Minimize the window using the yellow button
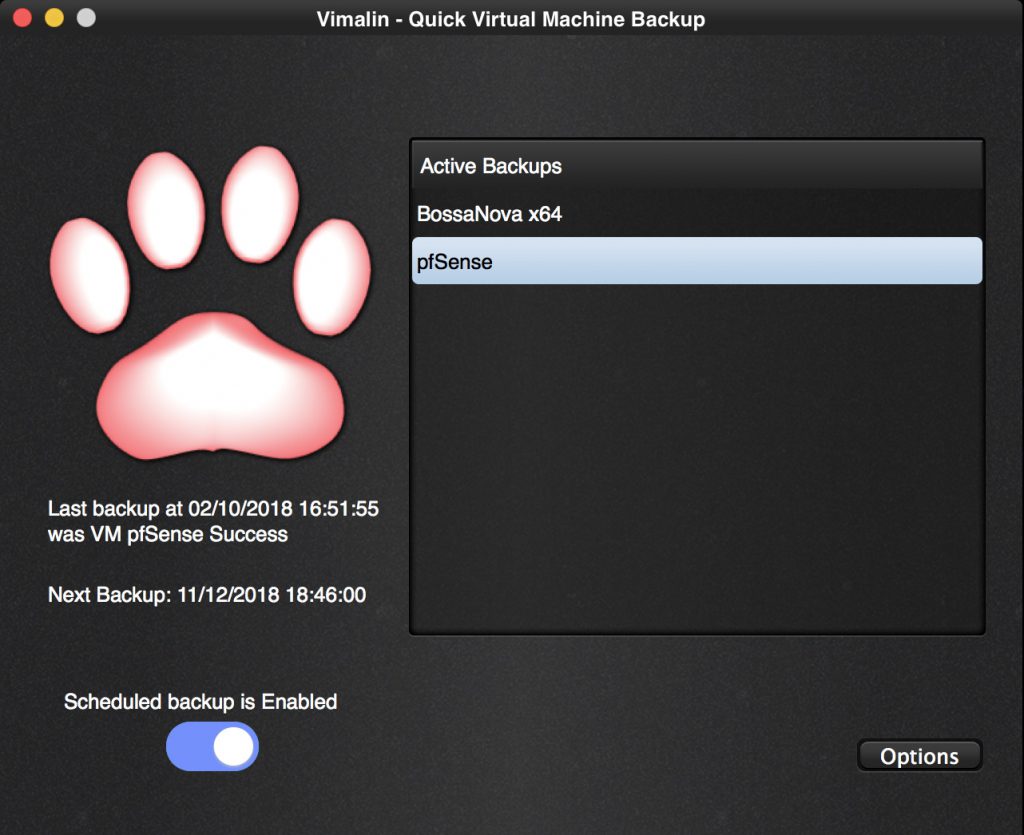 point(54,18)
